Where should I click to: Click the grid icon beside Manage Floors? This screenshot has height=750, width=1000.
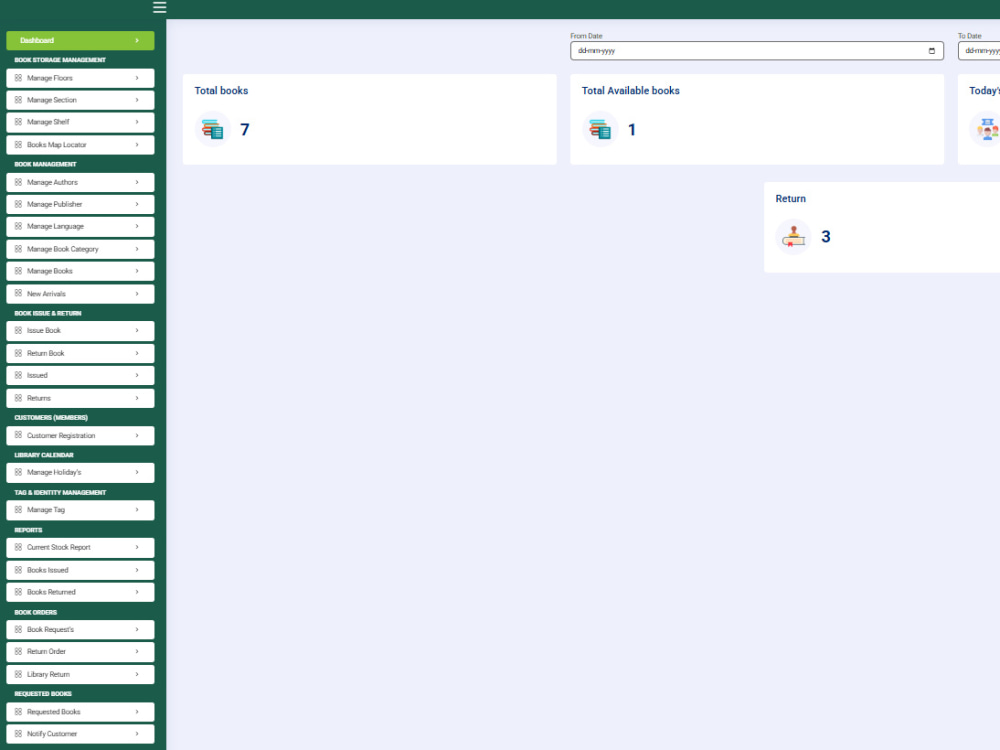point(18,78)
